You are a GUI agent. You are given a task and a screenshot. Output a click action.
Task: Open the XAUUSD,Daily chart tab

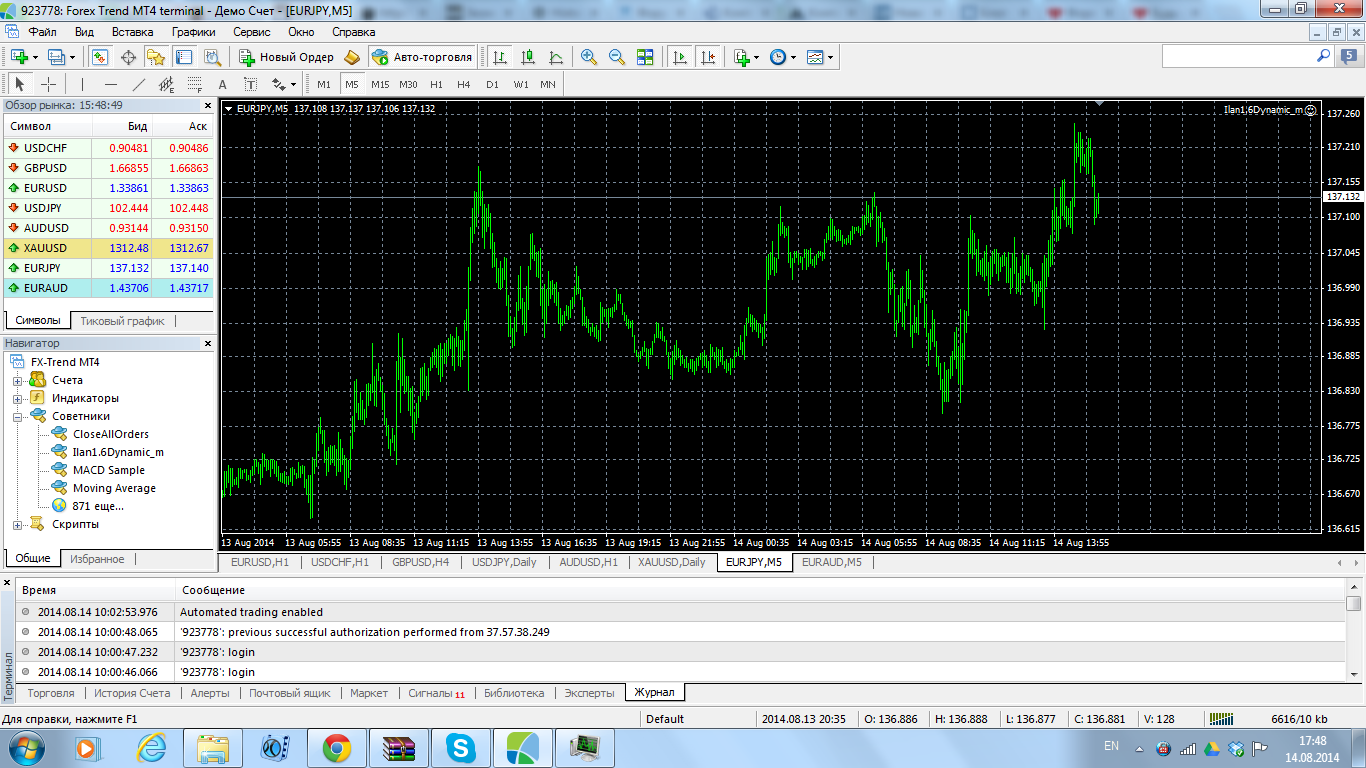tap(674, 562)
